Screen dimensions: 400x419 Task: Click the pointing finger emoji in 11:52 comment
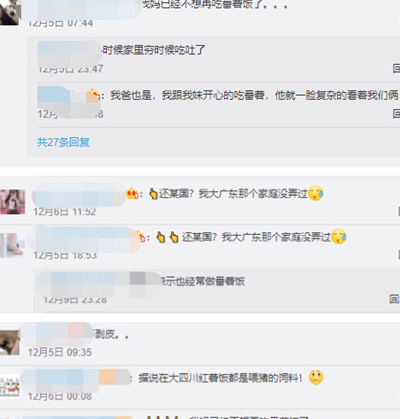coord(153,194)
